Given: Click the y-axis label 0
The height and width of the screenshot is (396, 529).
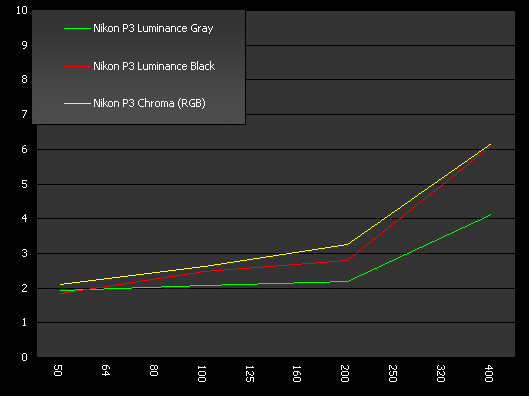Looking at the screenshot, I should point(24,357).
